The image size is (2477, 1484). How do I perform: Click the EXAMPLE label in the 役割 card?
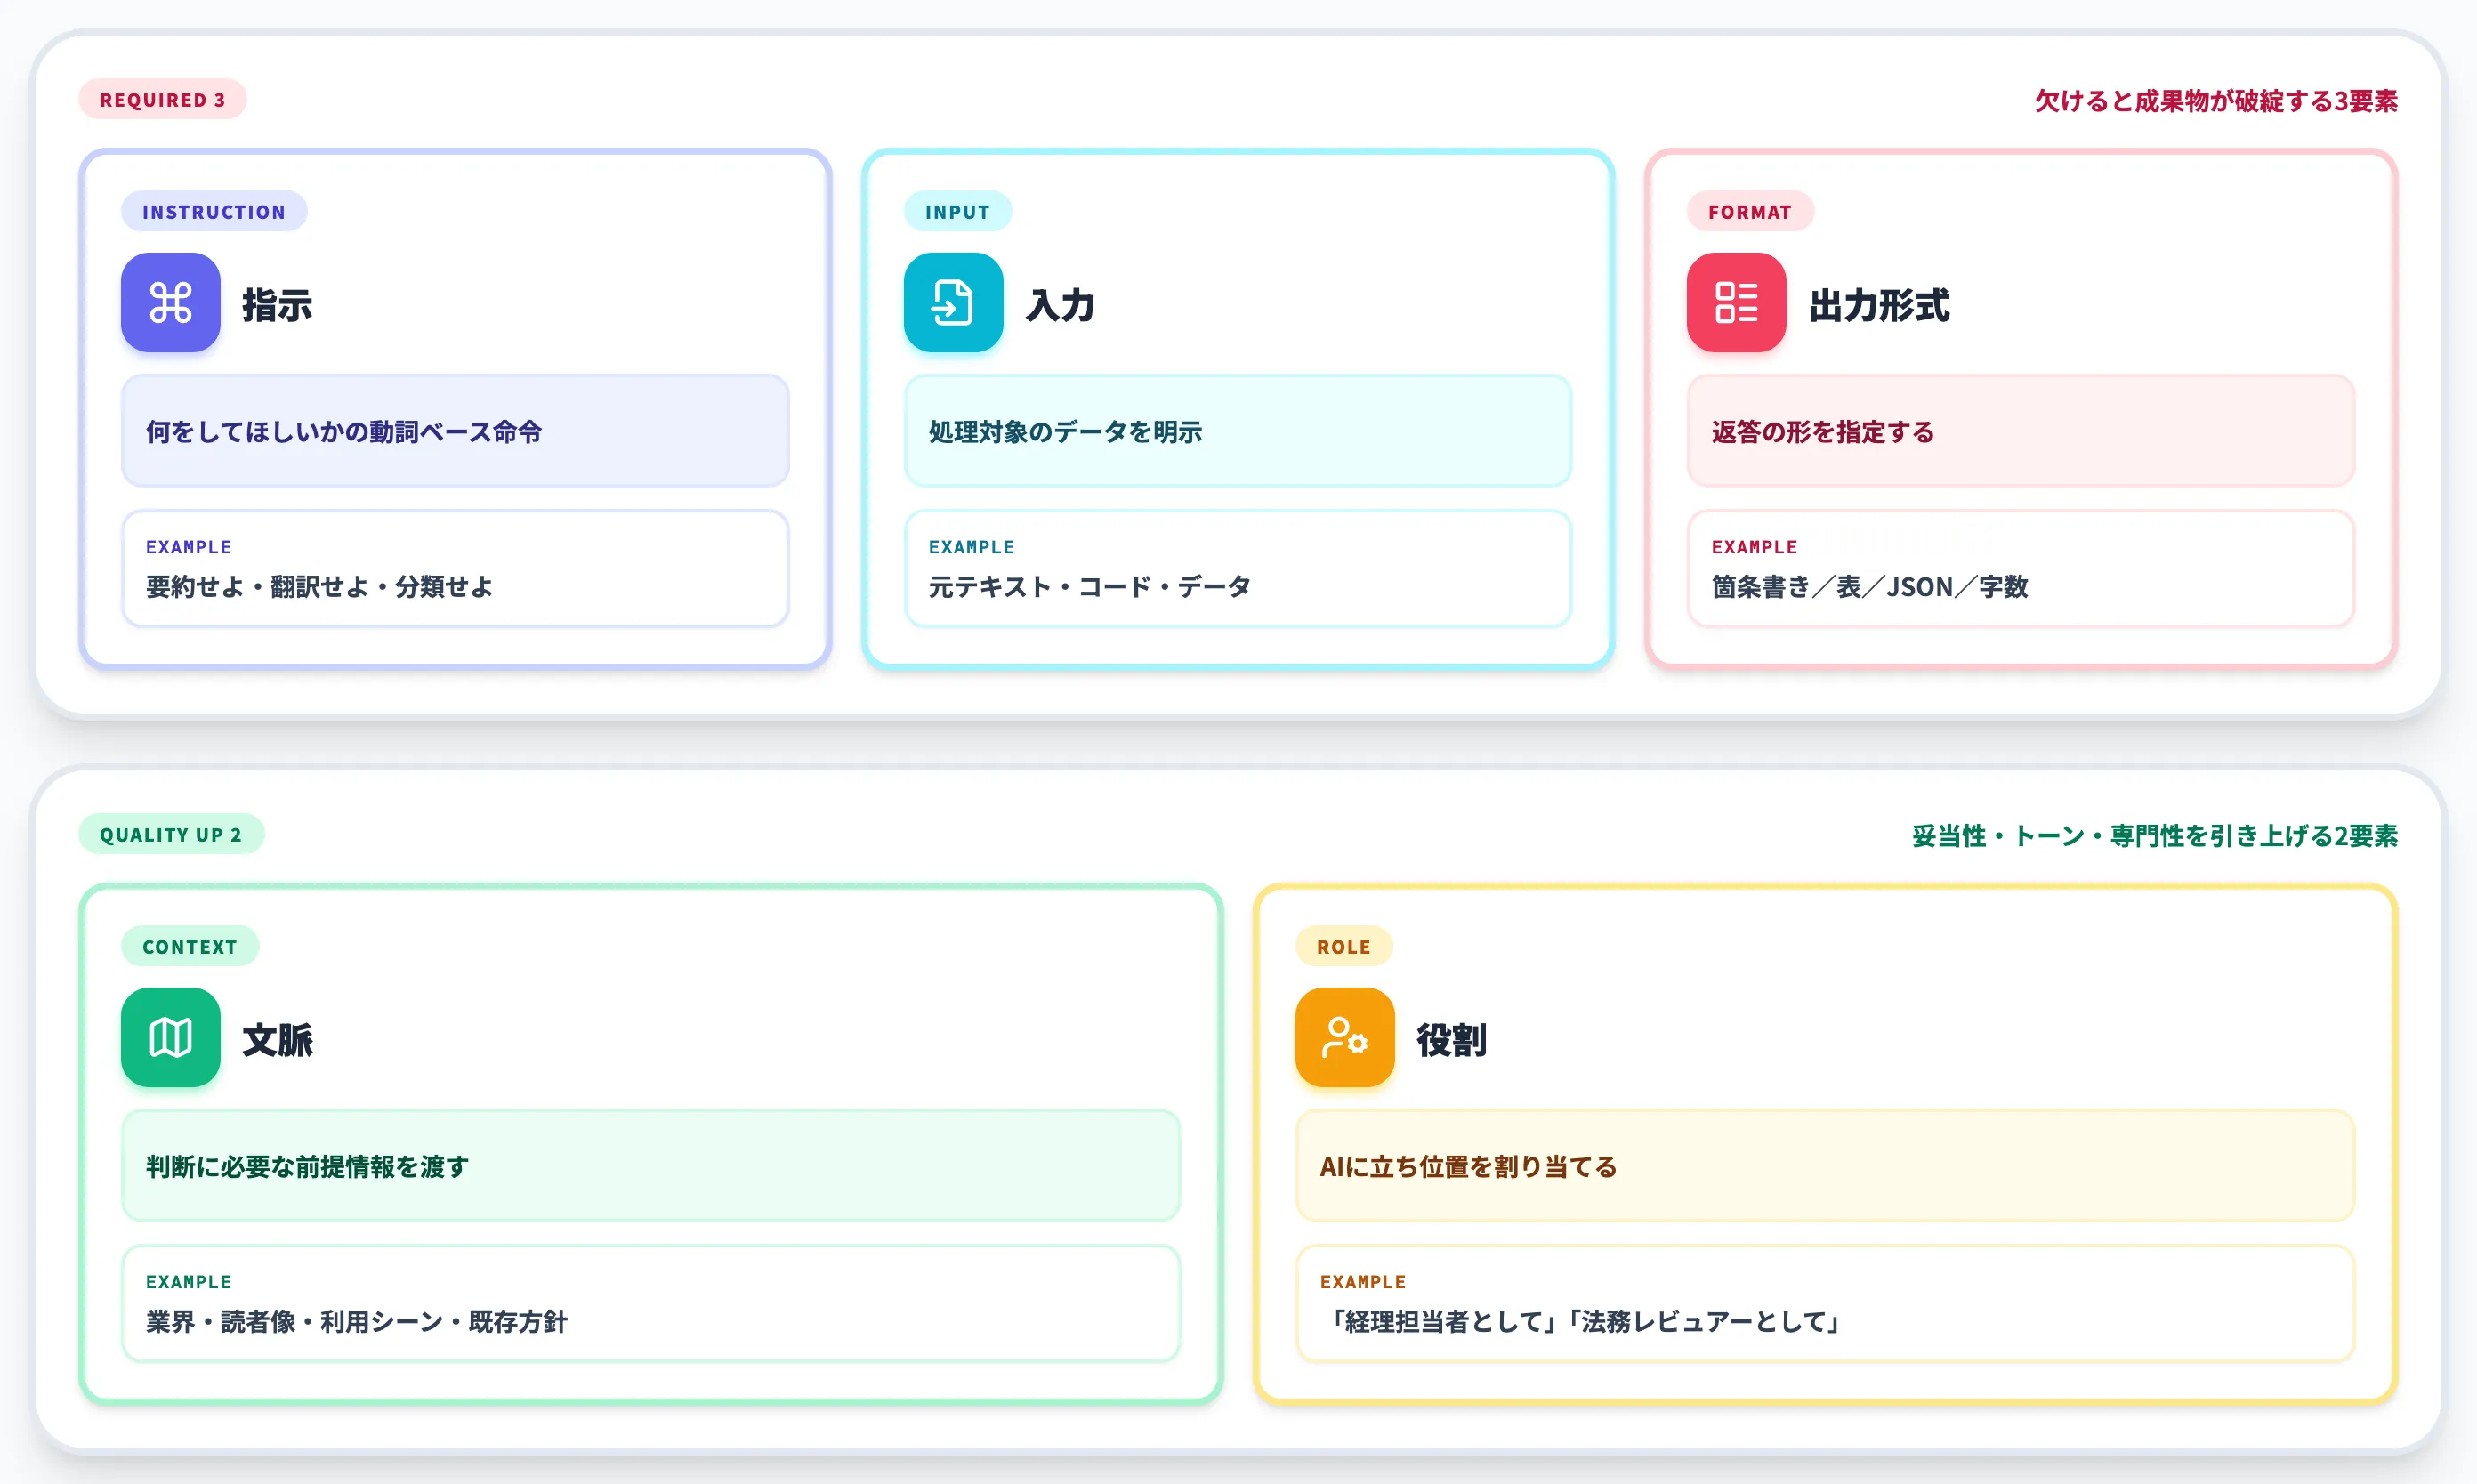click(1363, 1282)
